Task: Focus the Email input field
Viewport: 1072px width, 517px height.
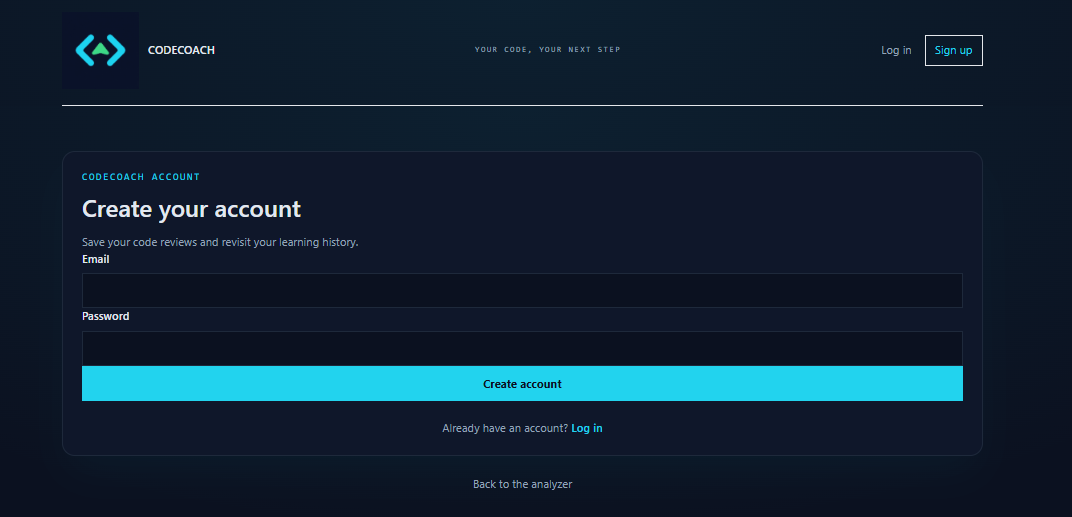Action: point(522,290)
